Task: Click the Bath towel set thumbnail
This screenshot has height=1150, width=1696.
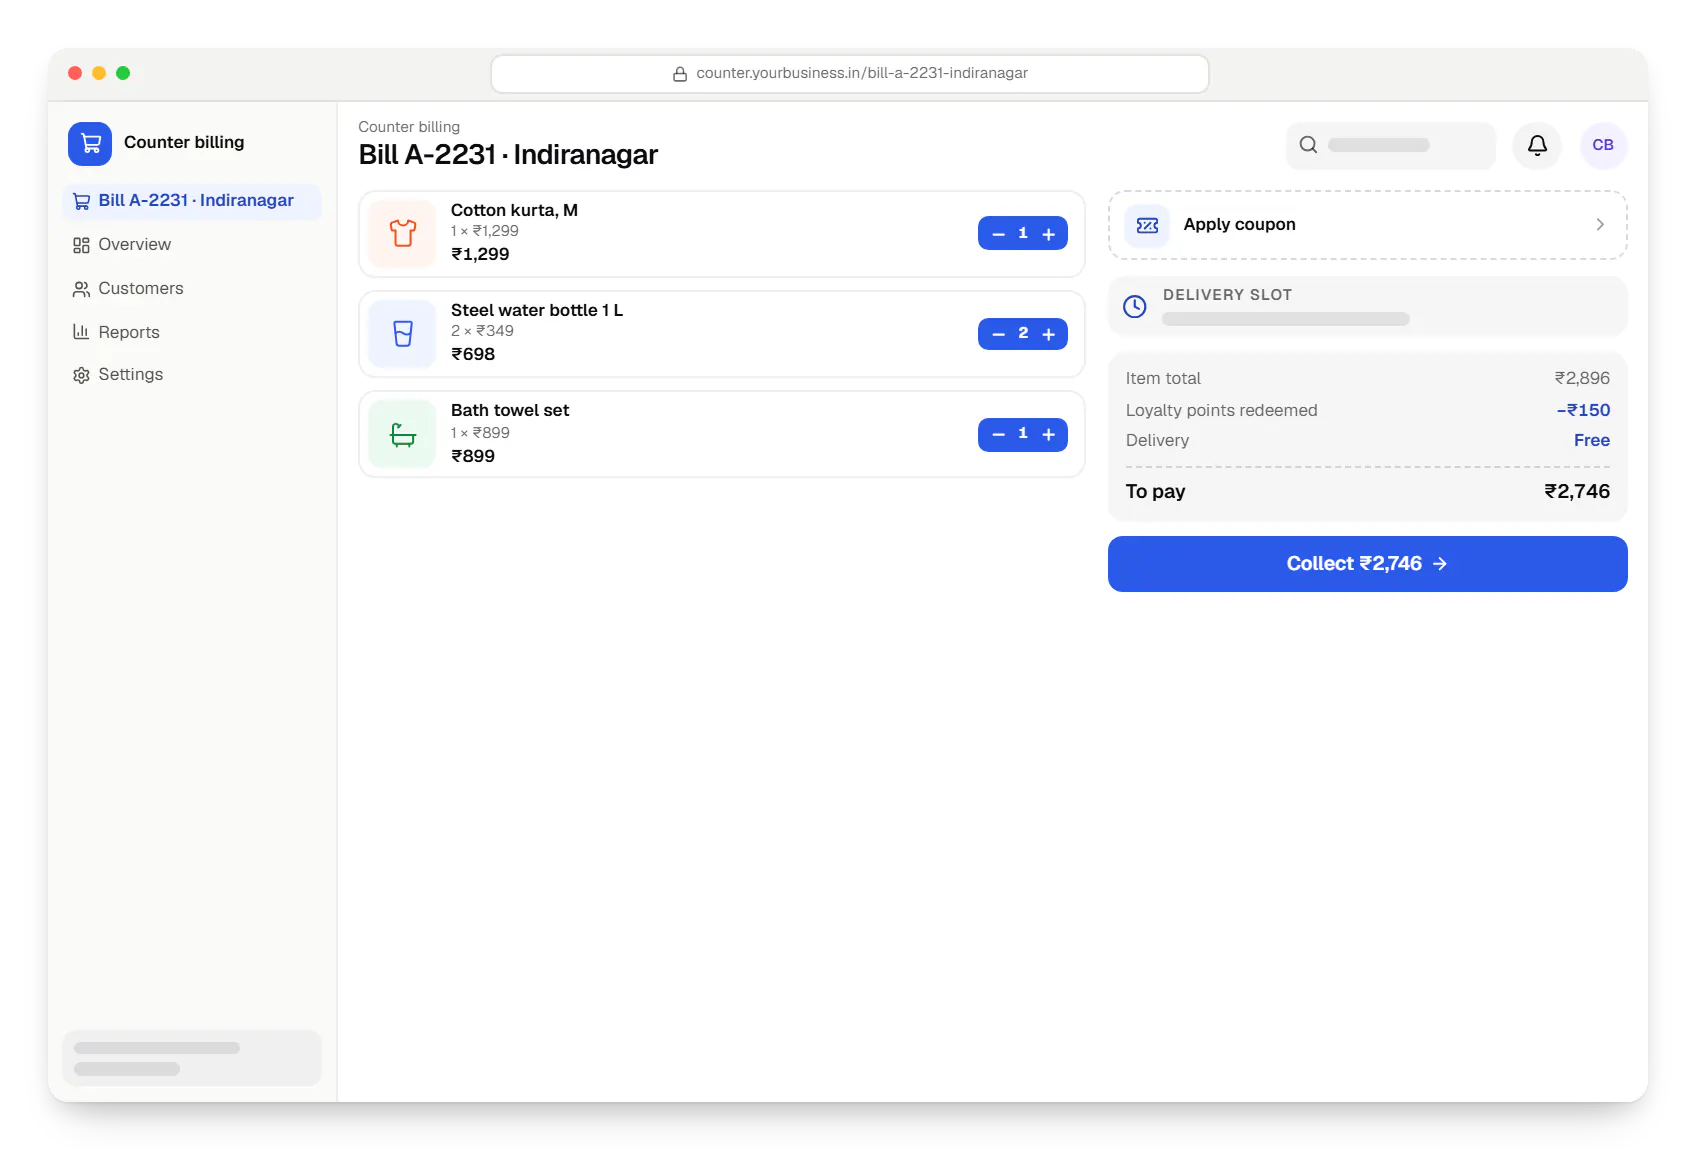Action: tap(402, 434)
